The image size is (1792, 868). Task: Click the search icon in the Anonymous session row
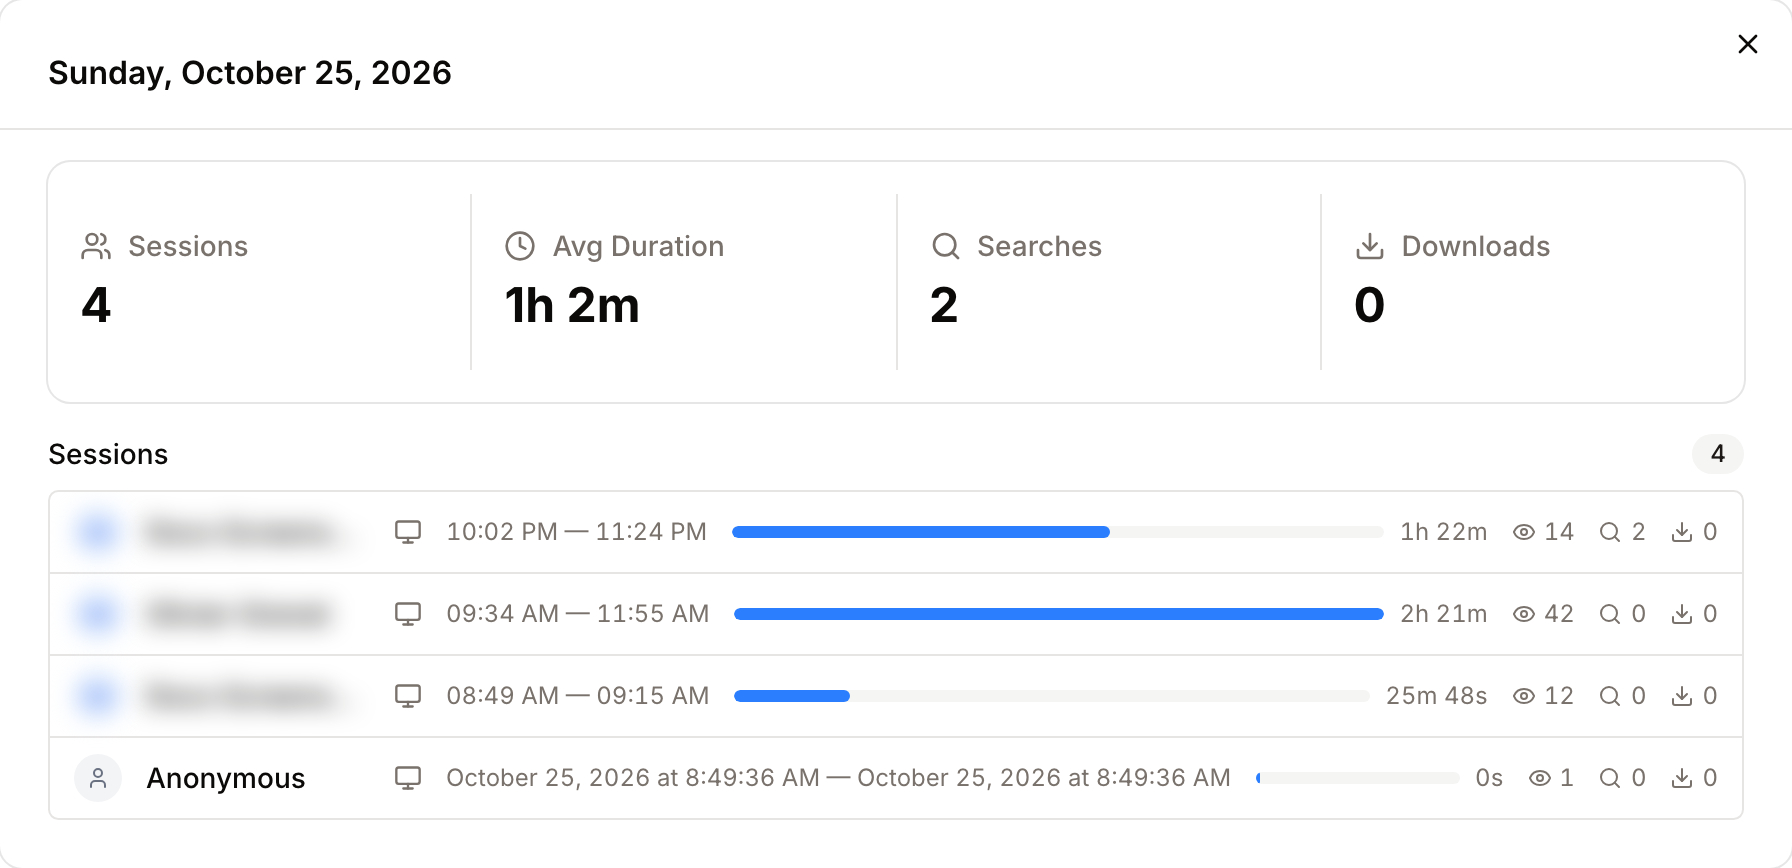click(1610, 778)
